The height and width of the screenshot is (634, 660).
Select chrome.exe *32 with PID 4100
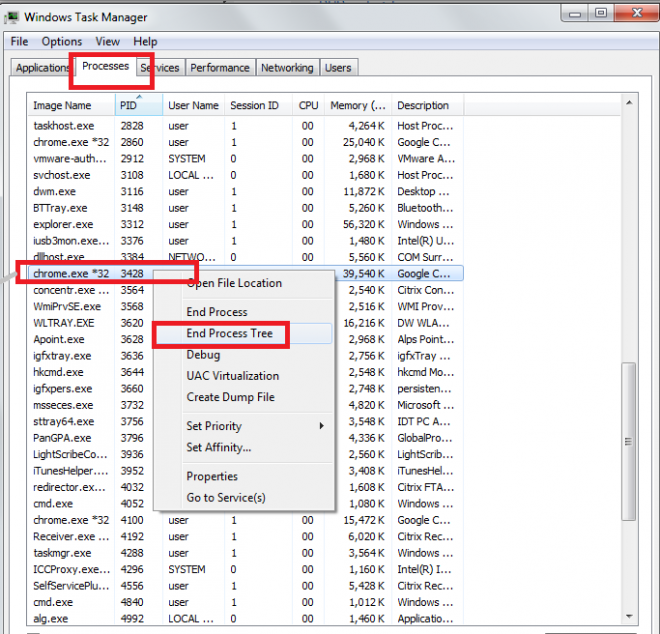pos(246,520)
